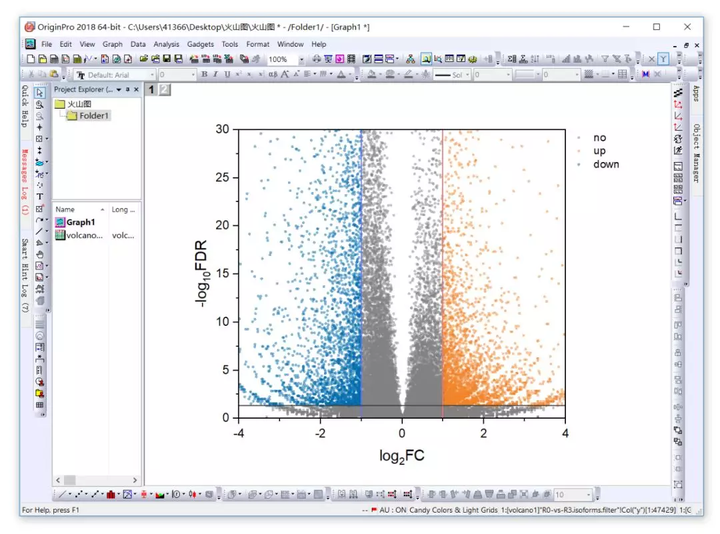Click the blue M icon in toolbar
The image size is (720, 534).
646,74
